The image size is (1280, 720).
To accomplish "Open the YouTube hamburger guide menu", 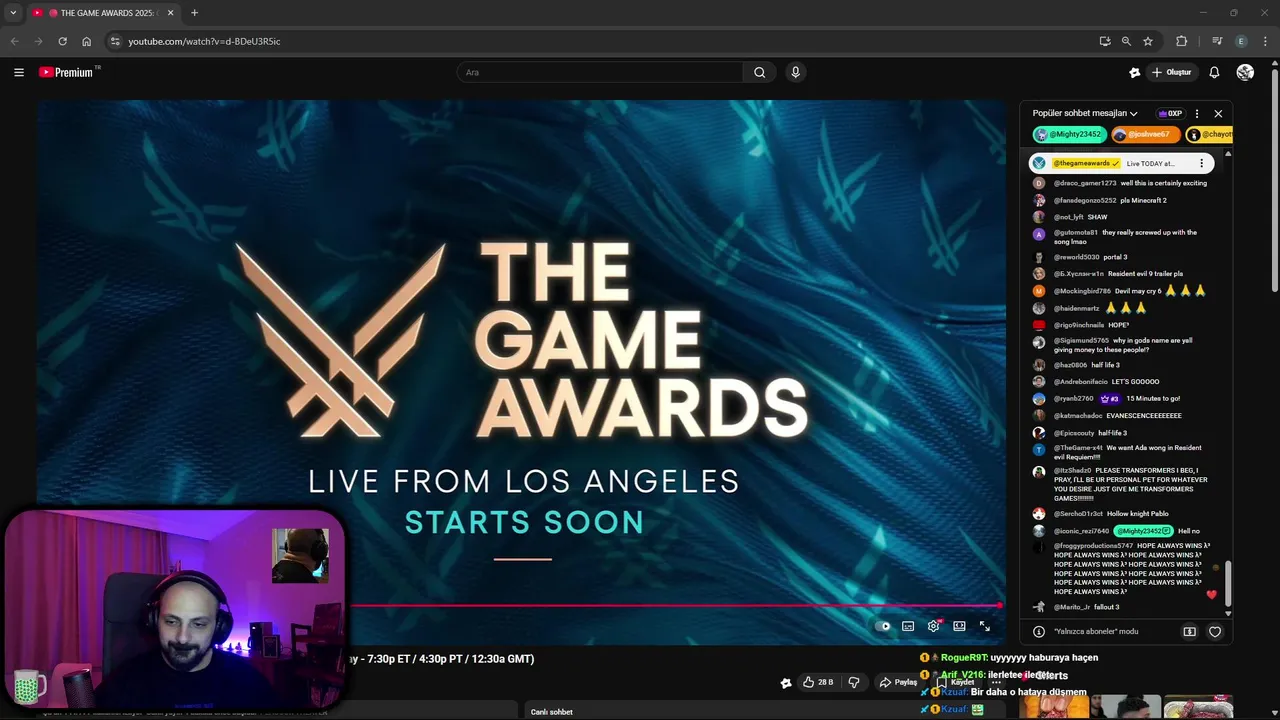I will click(19, 72).
